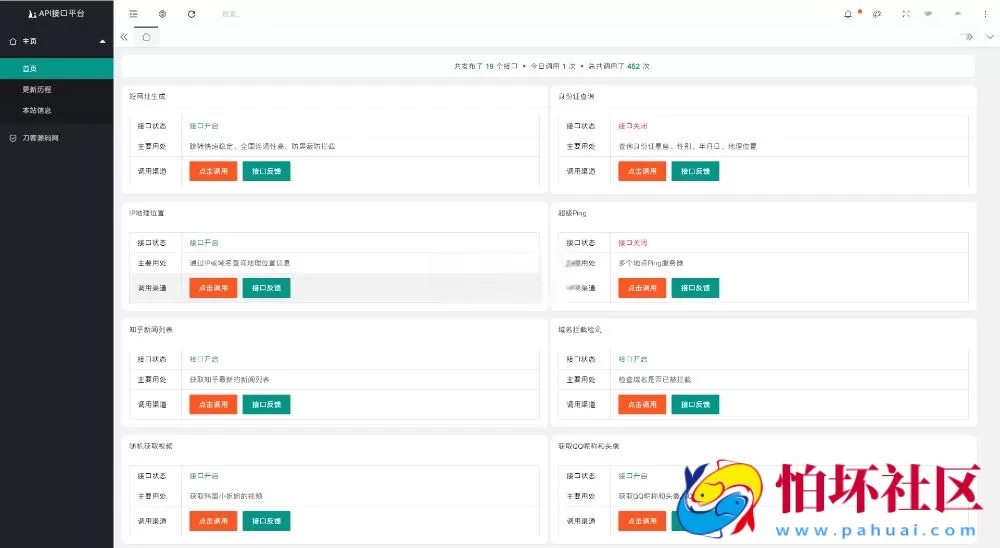Image resolution: width=1000 pixels, height=548 pixels.
Task: Click the red 接口关闭 status of 超级Ping
Action: pos(633,243)
